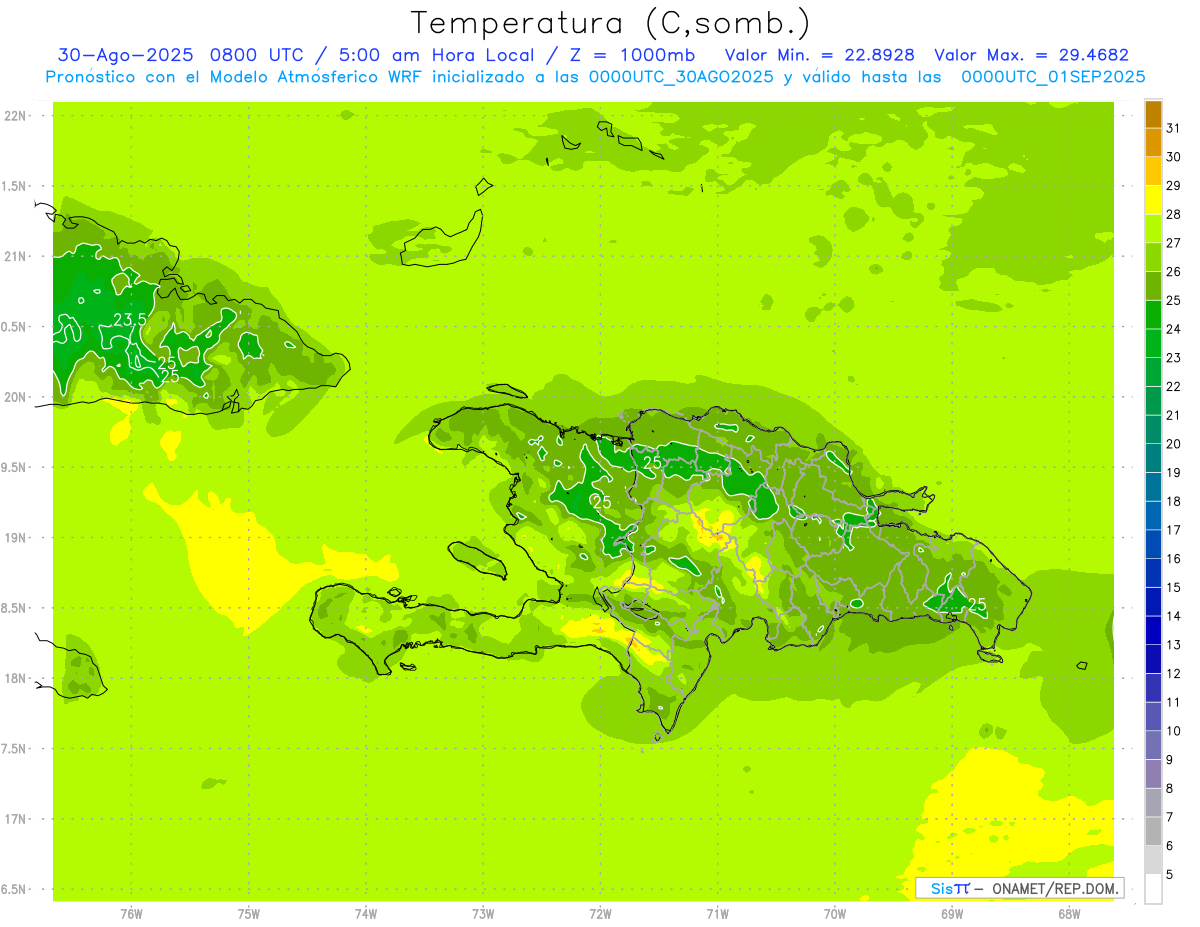Click the color bar label '27'

(x=1174, y=243)
